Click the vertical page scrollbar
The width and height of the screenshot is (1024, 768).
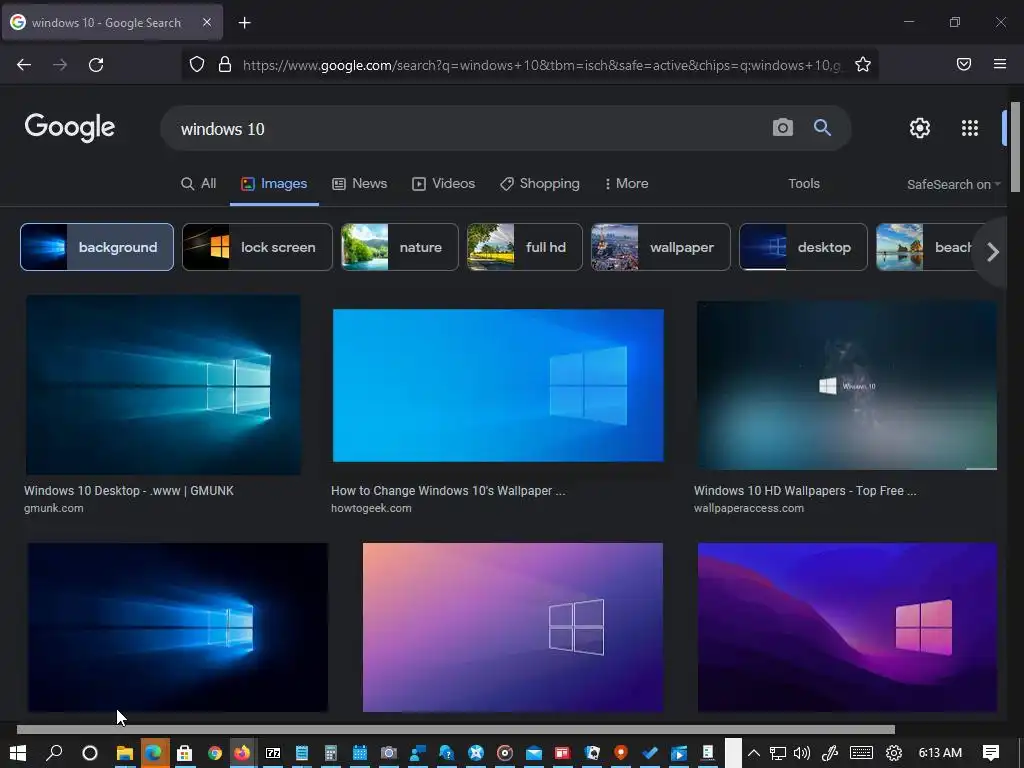click(x=1016, y=147)
